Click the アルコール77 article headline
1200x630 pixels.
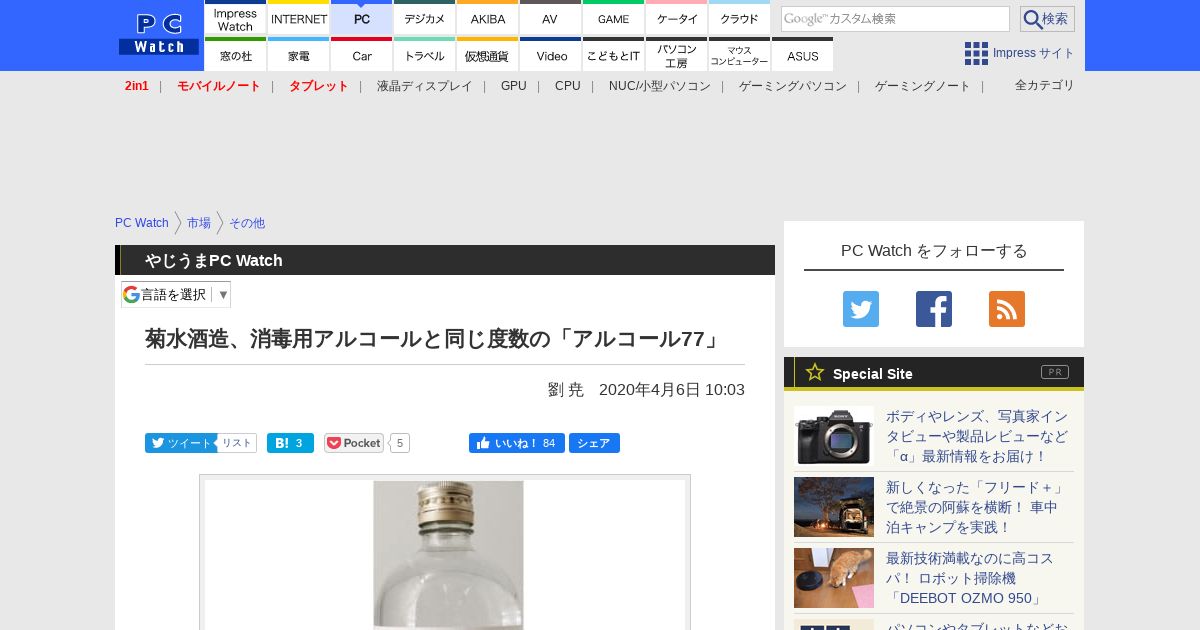pyautogui.click(x=434, y=339)
